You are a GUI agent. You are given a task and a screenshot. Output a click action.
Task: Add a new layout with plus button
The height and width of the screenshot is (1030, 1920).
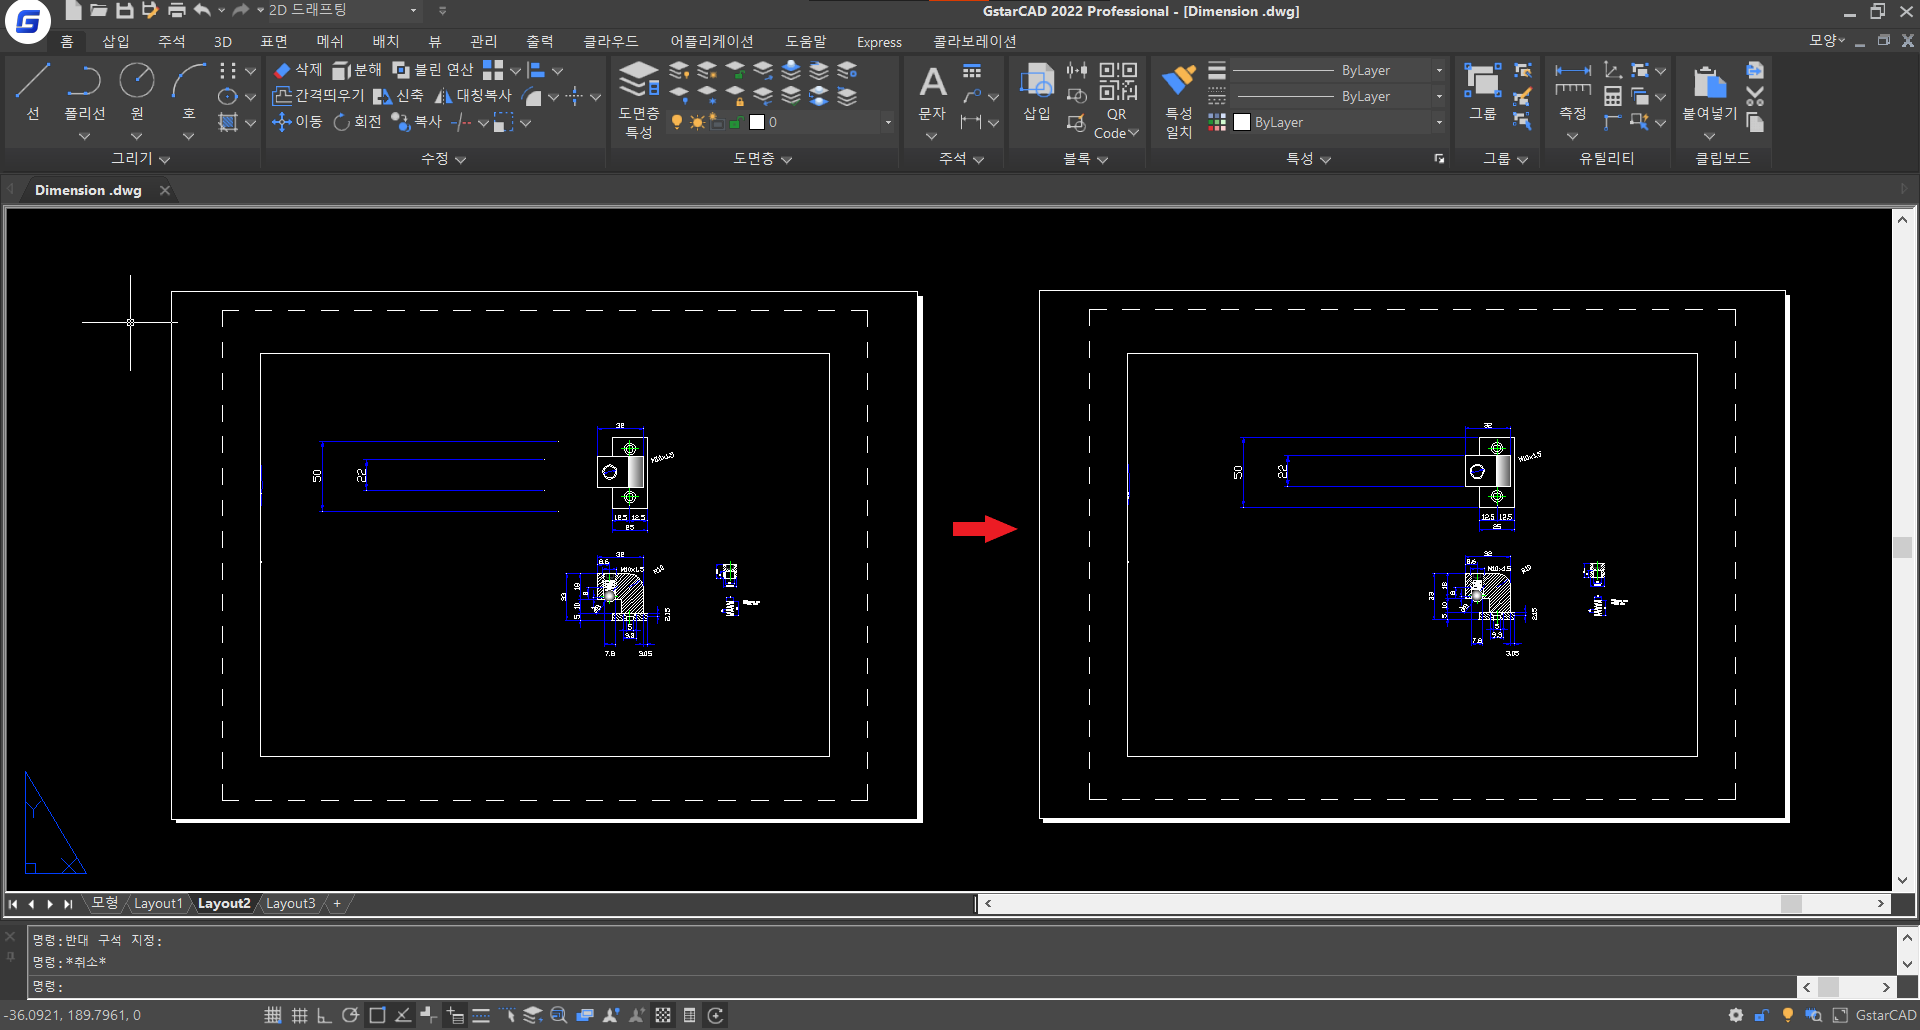(x=337, y=903)
